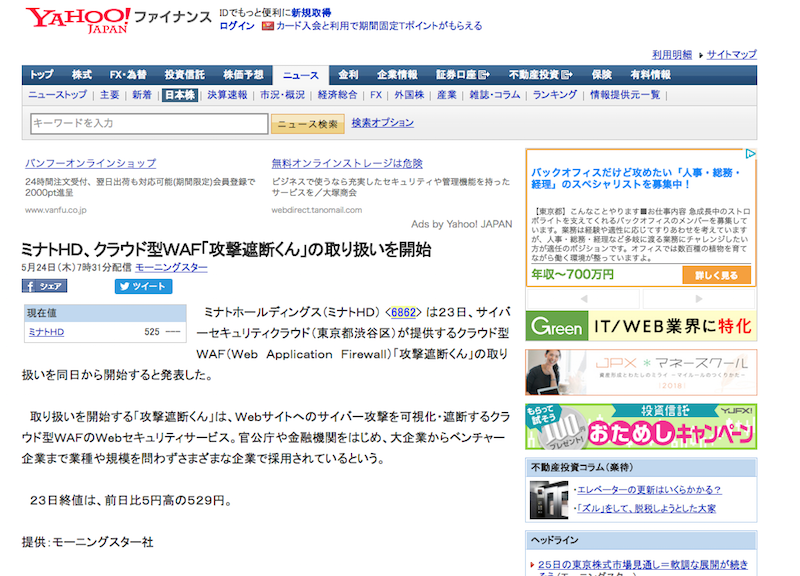Image resolution: width=800 pixels, height=576 pixels.
Task: Select 主要 news category
Action: (x=110, y=95)
